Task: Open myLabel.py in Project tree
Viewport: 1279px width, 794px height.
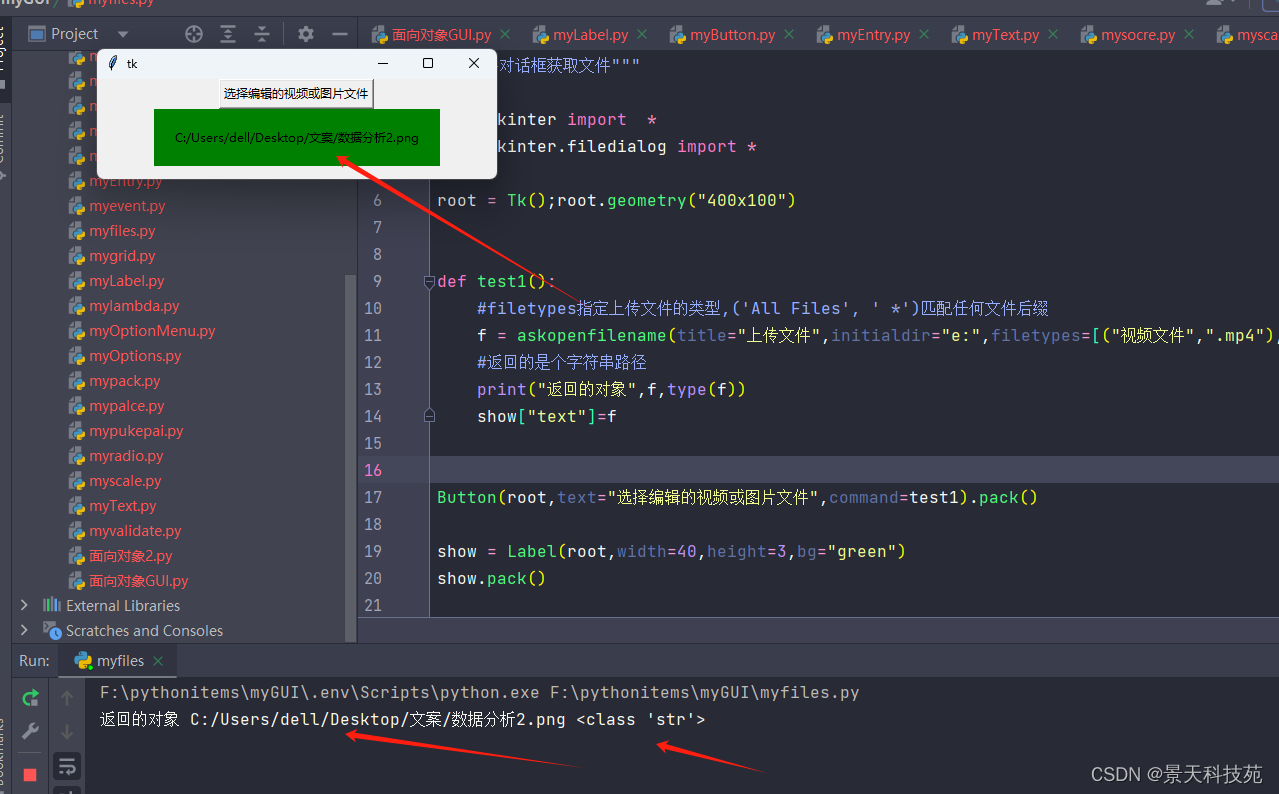Action: (x=126, y=281)
